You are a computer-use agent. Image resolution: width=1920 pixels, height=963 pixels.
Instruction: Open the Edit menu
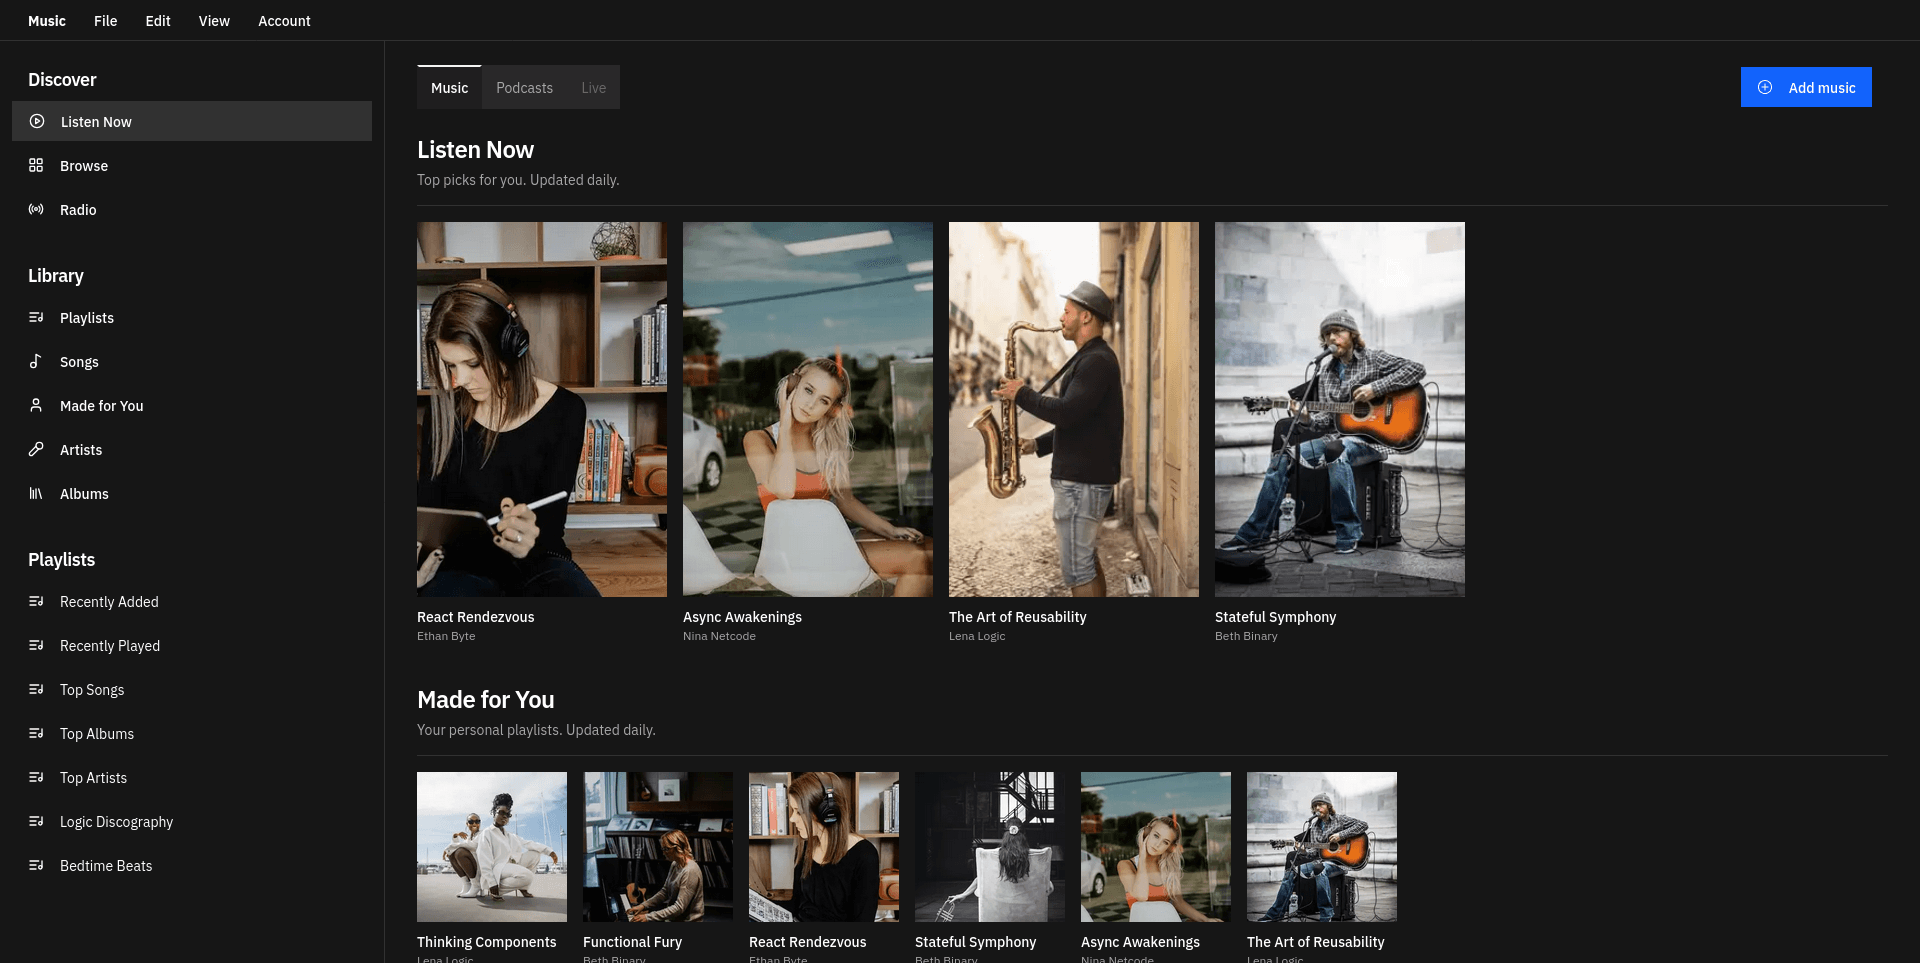[158, 20]
